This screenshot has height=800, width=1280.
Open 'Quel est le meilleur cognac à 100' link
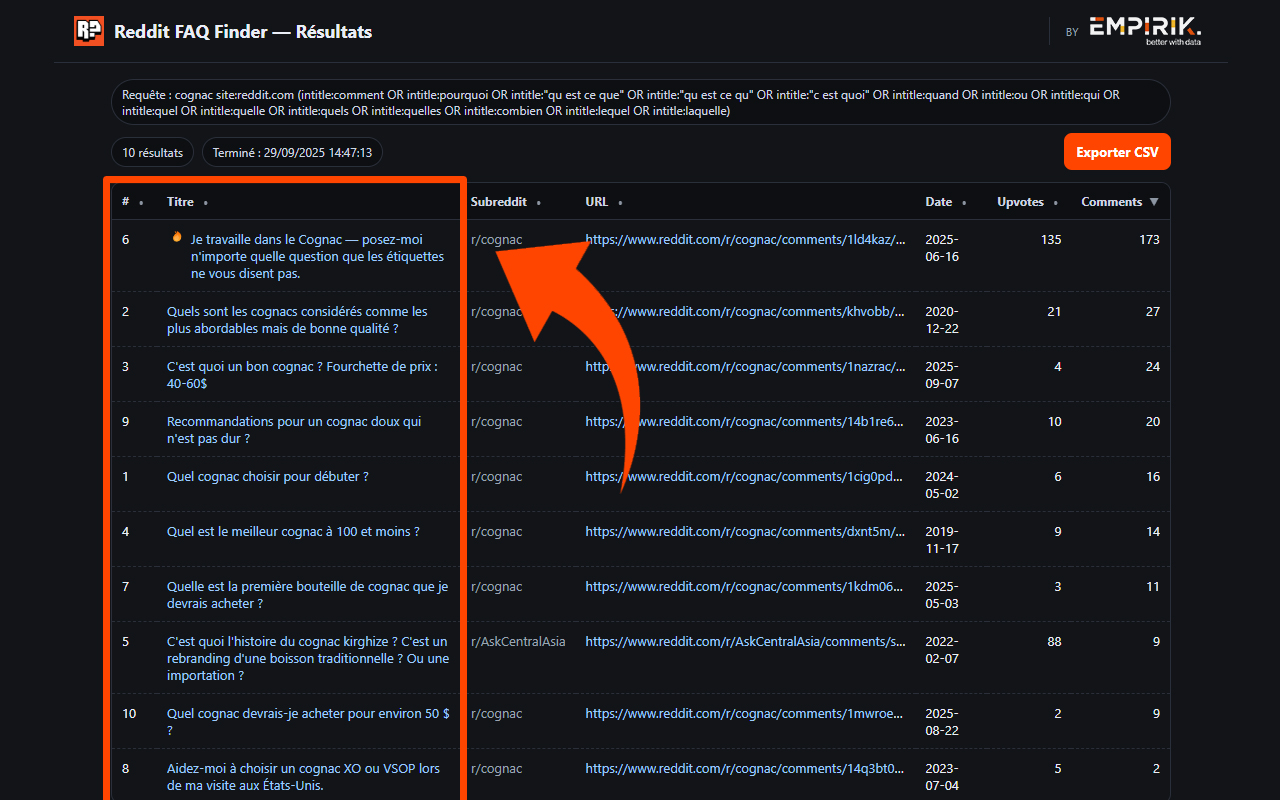coord(293,532)
